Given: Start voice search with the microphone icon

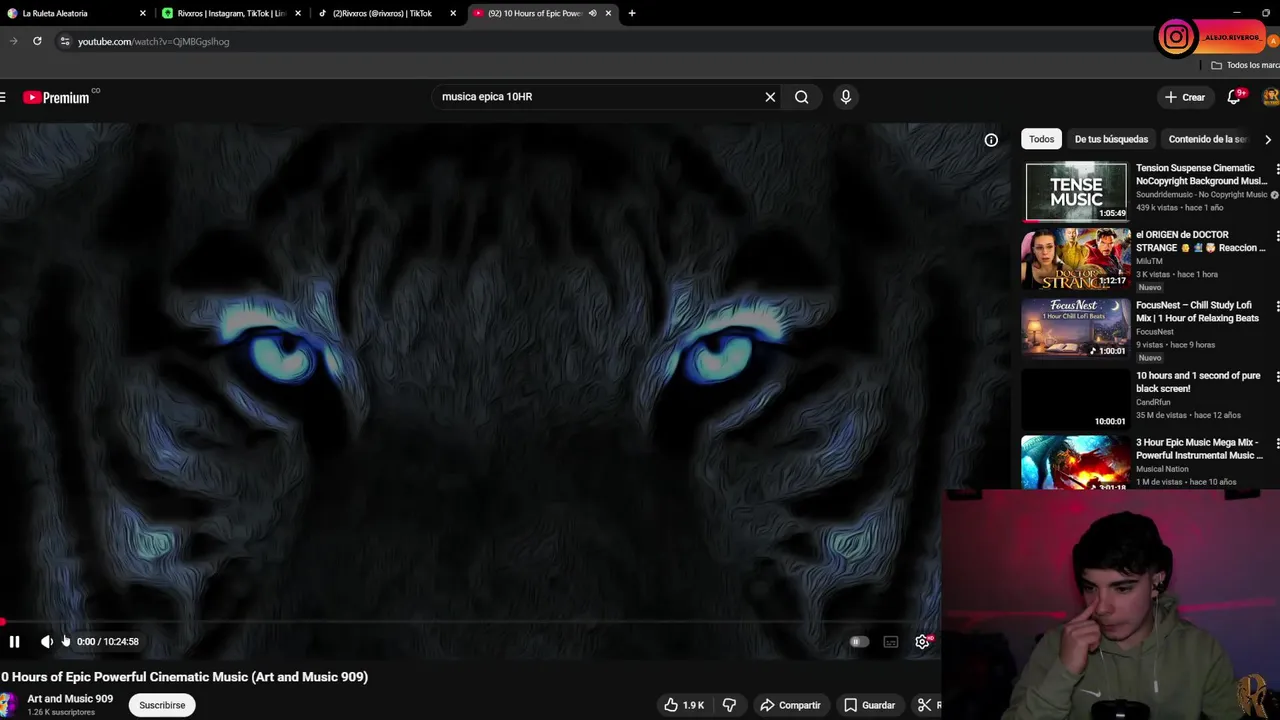Looking at the screenshot, I should (x=846, y=97).
